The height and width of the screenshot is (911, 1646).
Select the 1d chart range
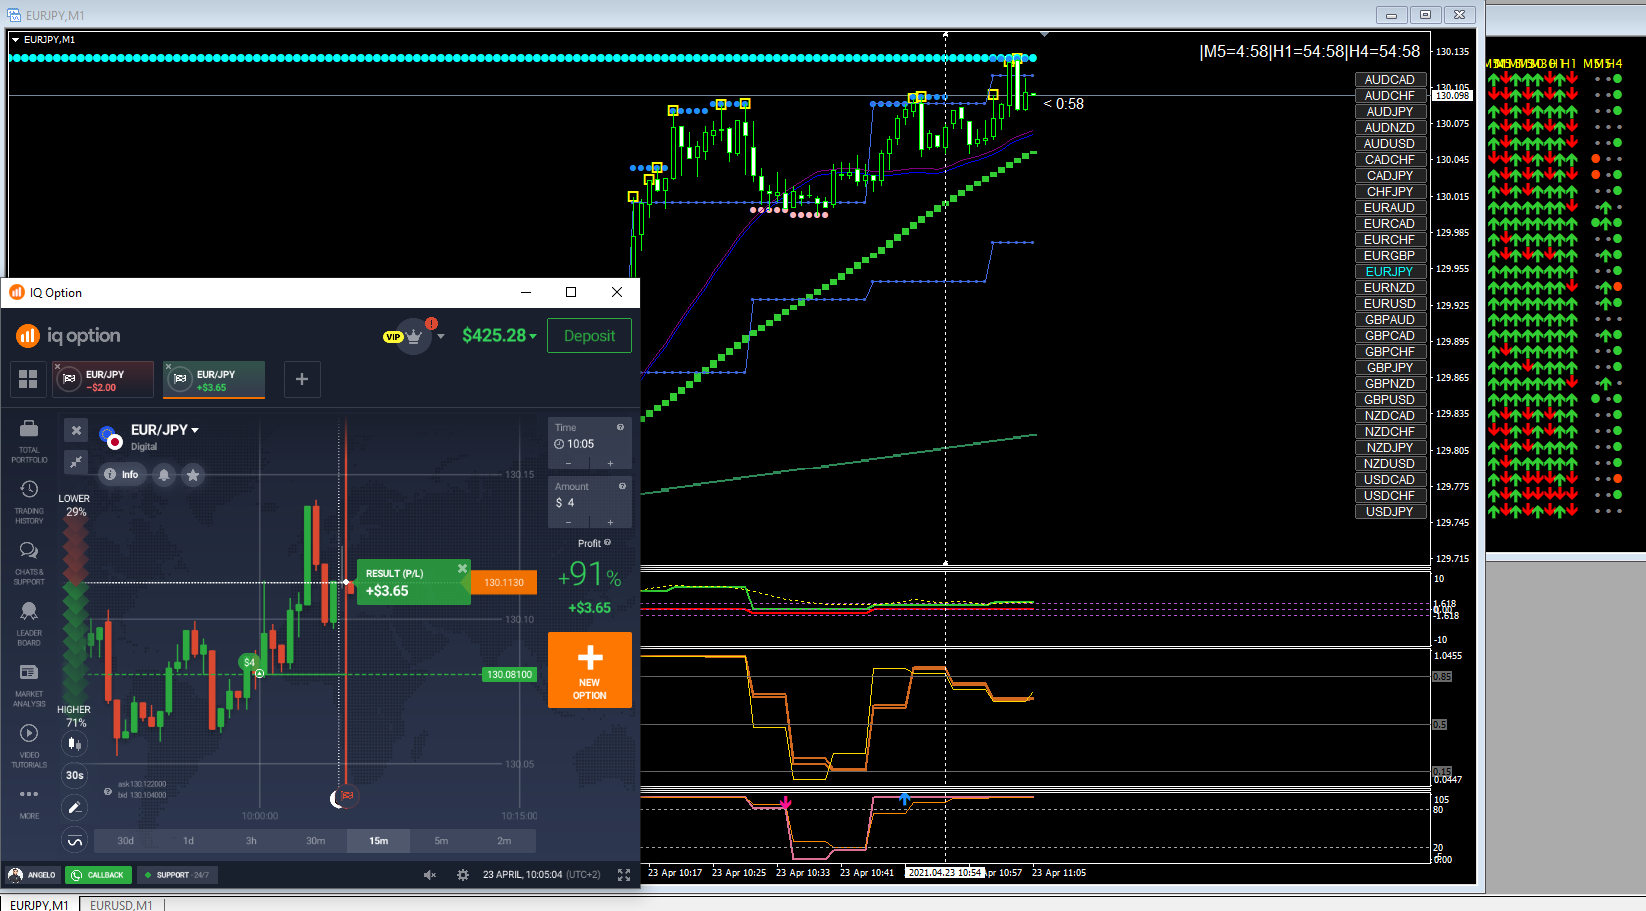[x=188, y=841]
